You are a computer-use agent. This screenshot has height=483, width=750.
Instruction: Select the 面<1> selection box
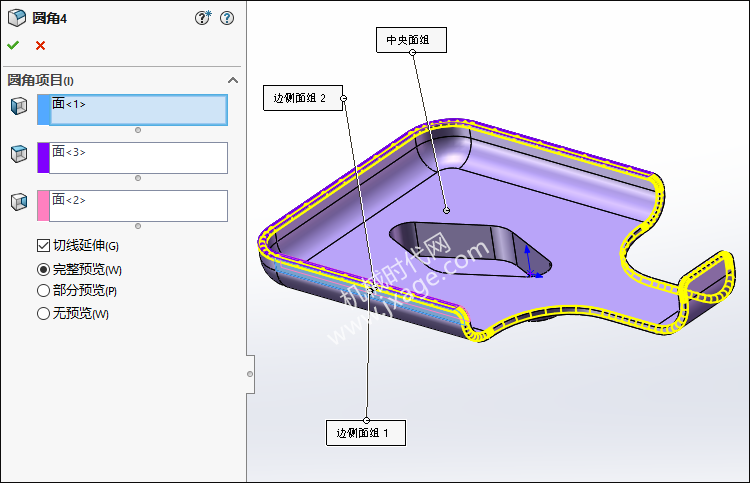click(138, 110)
